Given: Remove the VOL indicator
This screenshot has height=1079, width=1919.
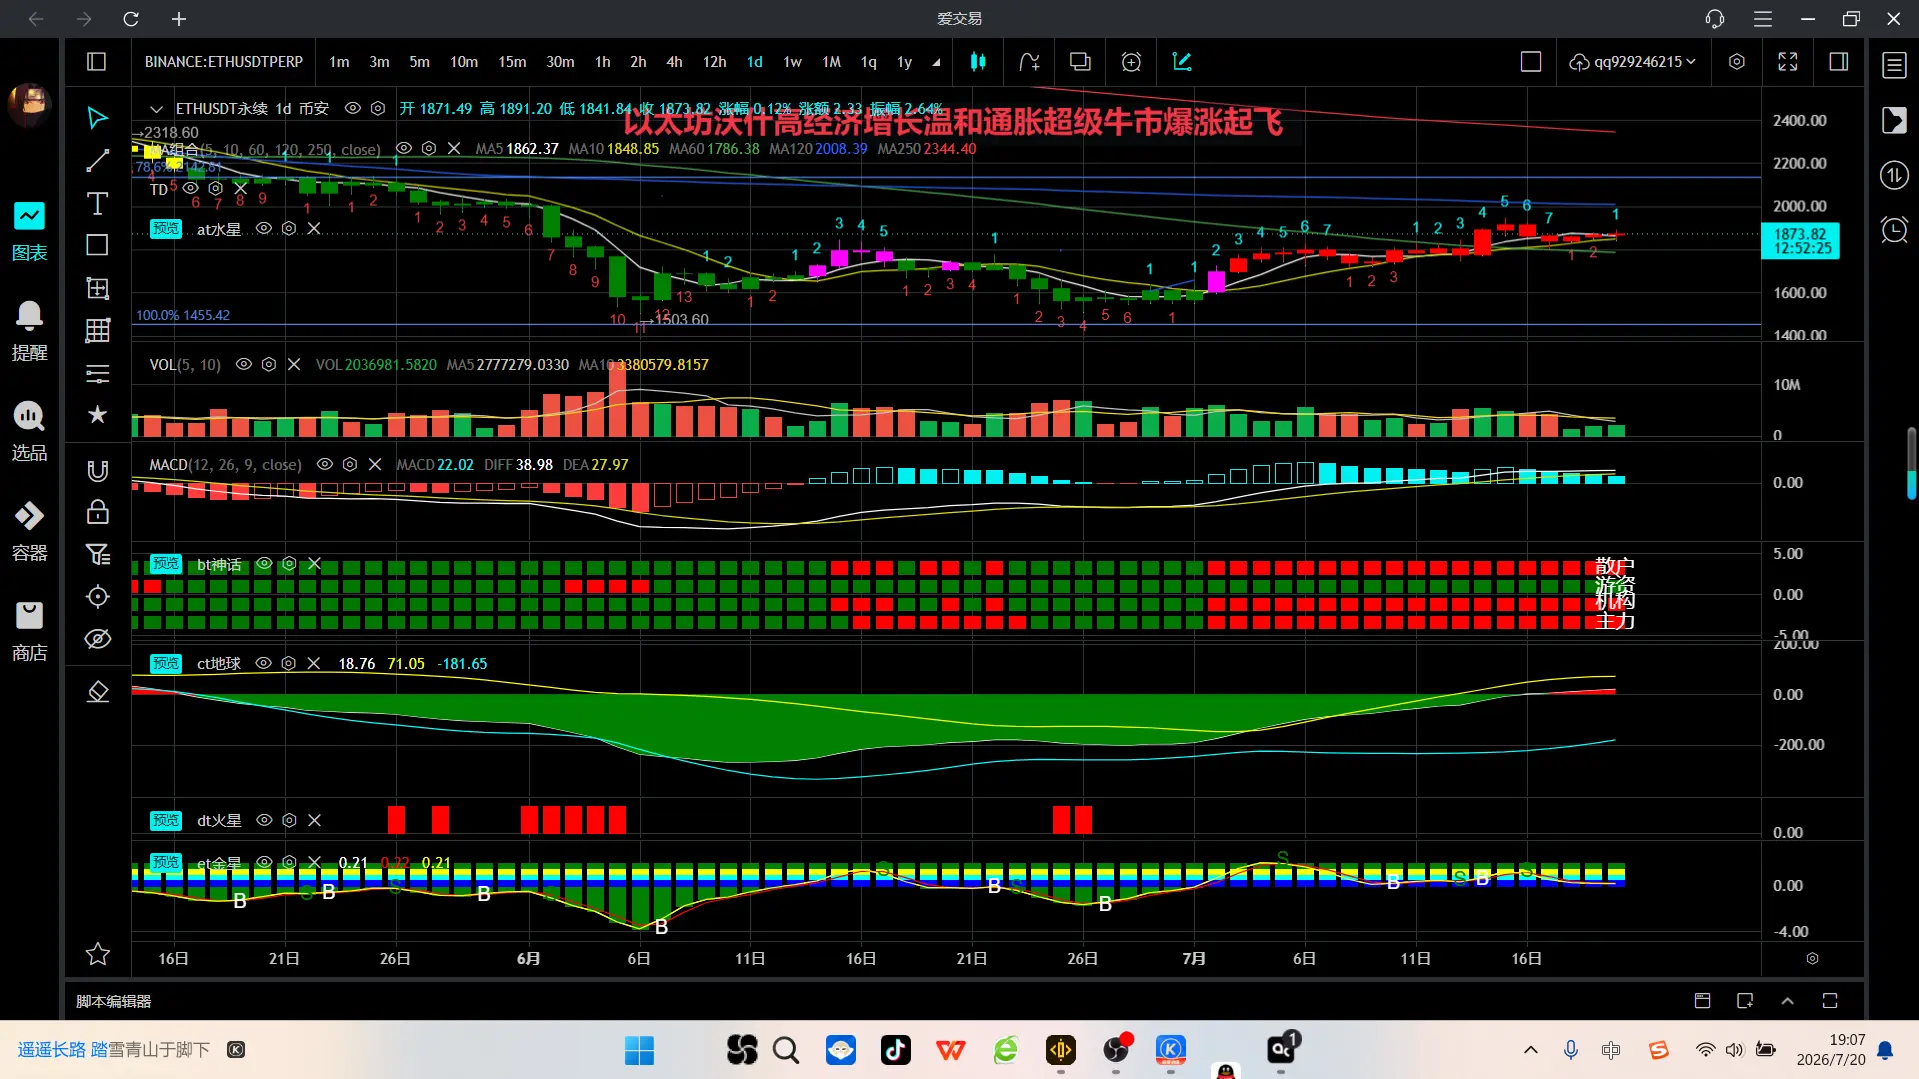Looking at the screenshot, I should point(294,364).
